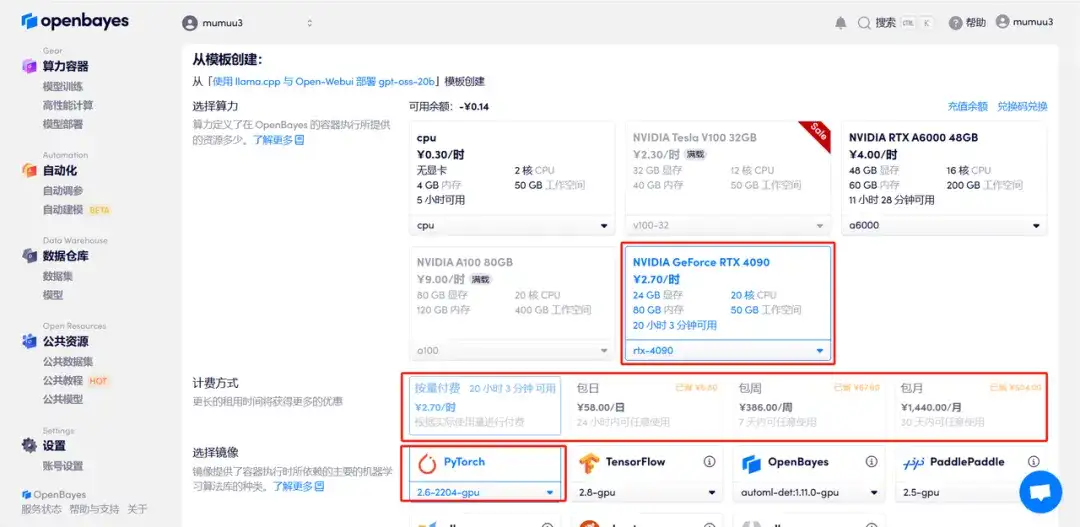Click the 关于 footer link
Image resolution: width=1080 pixels, height=527 pixels.
click(x=137, y=510)
